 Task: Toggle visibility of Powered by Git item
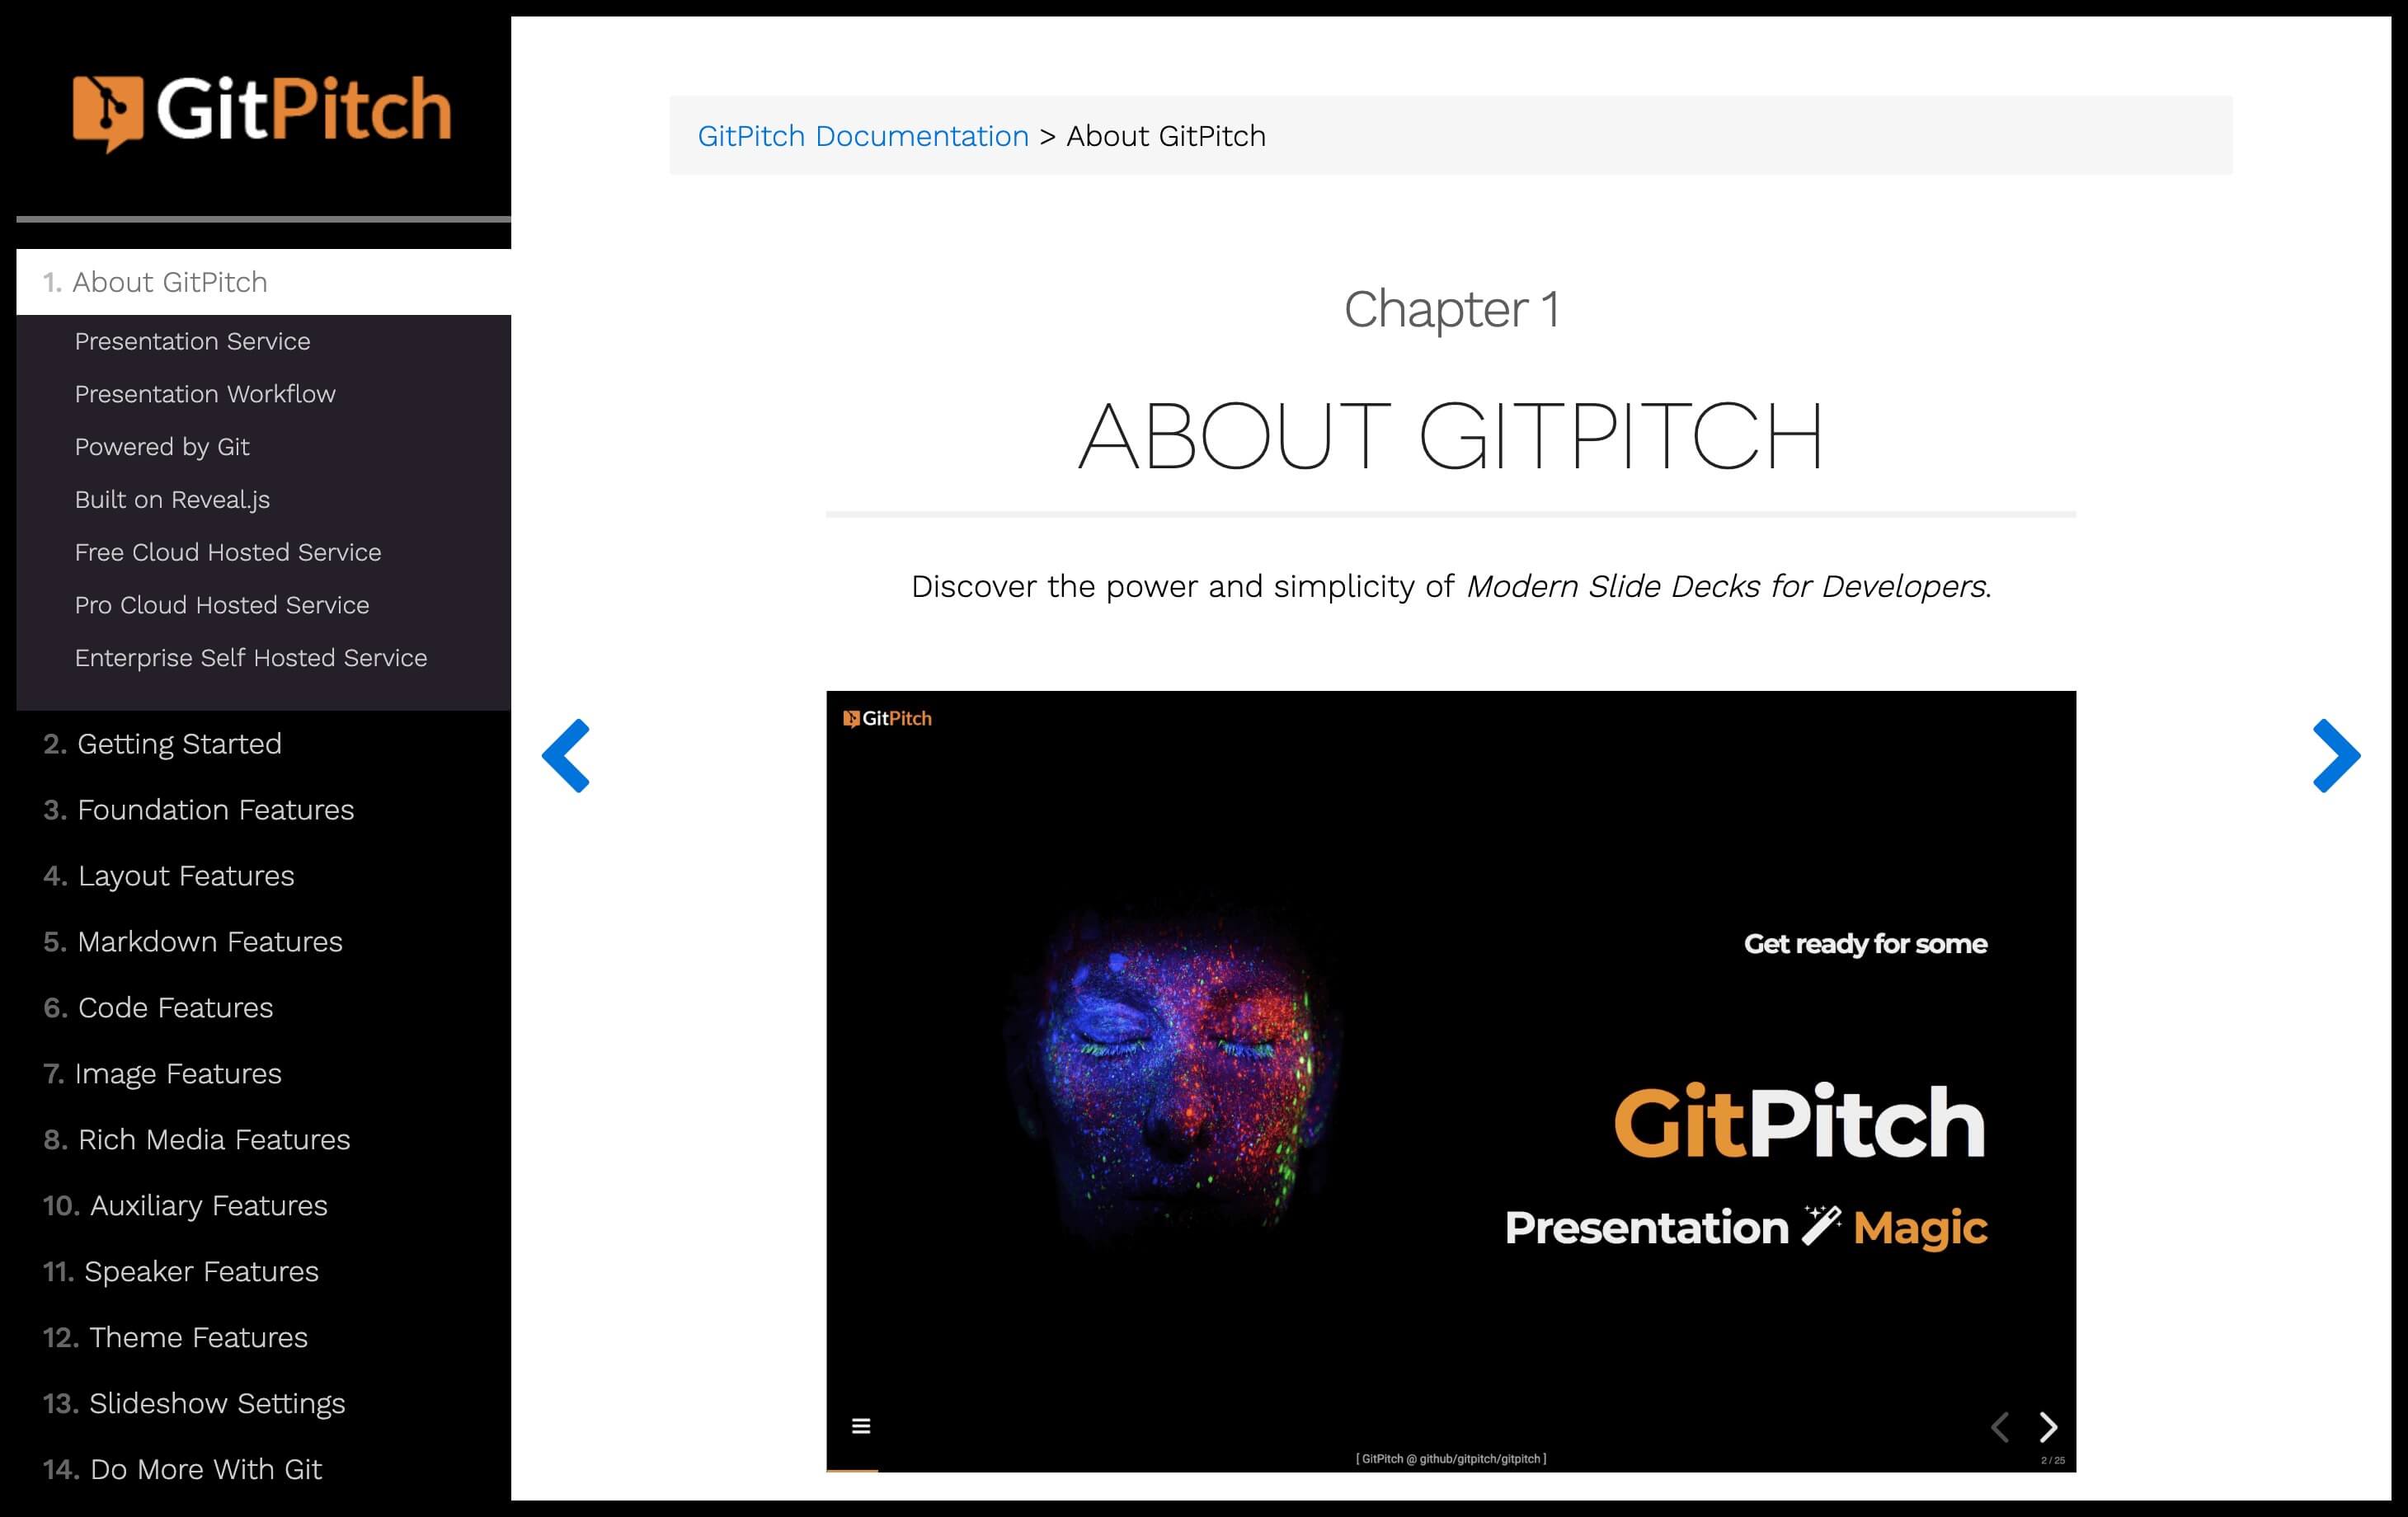(x=161, y=446)
